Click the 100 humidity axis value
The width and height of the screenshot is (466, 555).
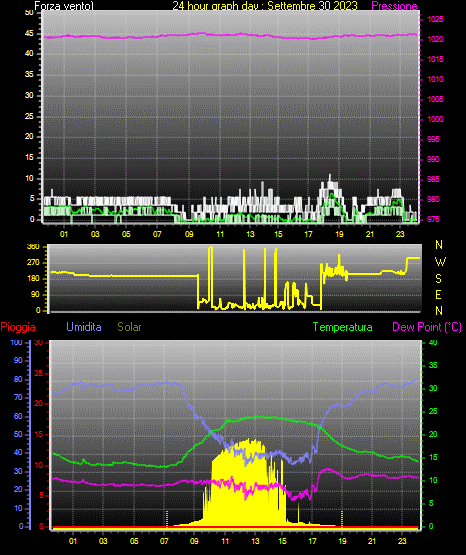(17, 343)
